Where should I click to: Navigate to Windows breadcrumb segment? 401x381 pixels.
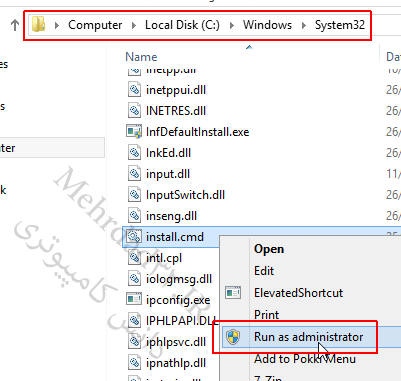pyautogui.click(x=267, y=25)
